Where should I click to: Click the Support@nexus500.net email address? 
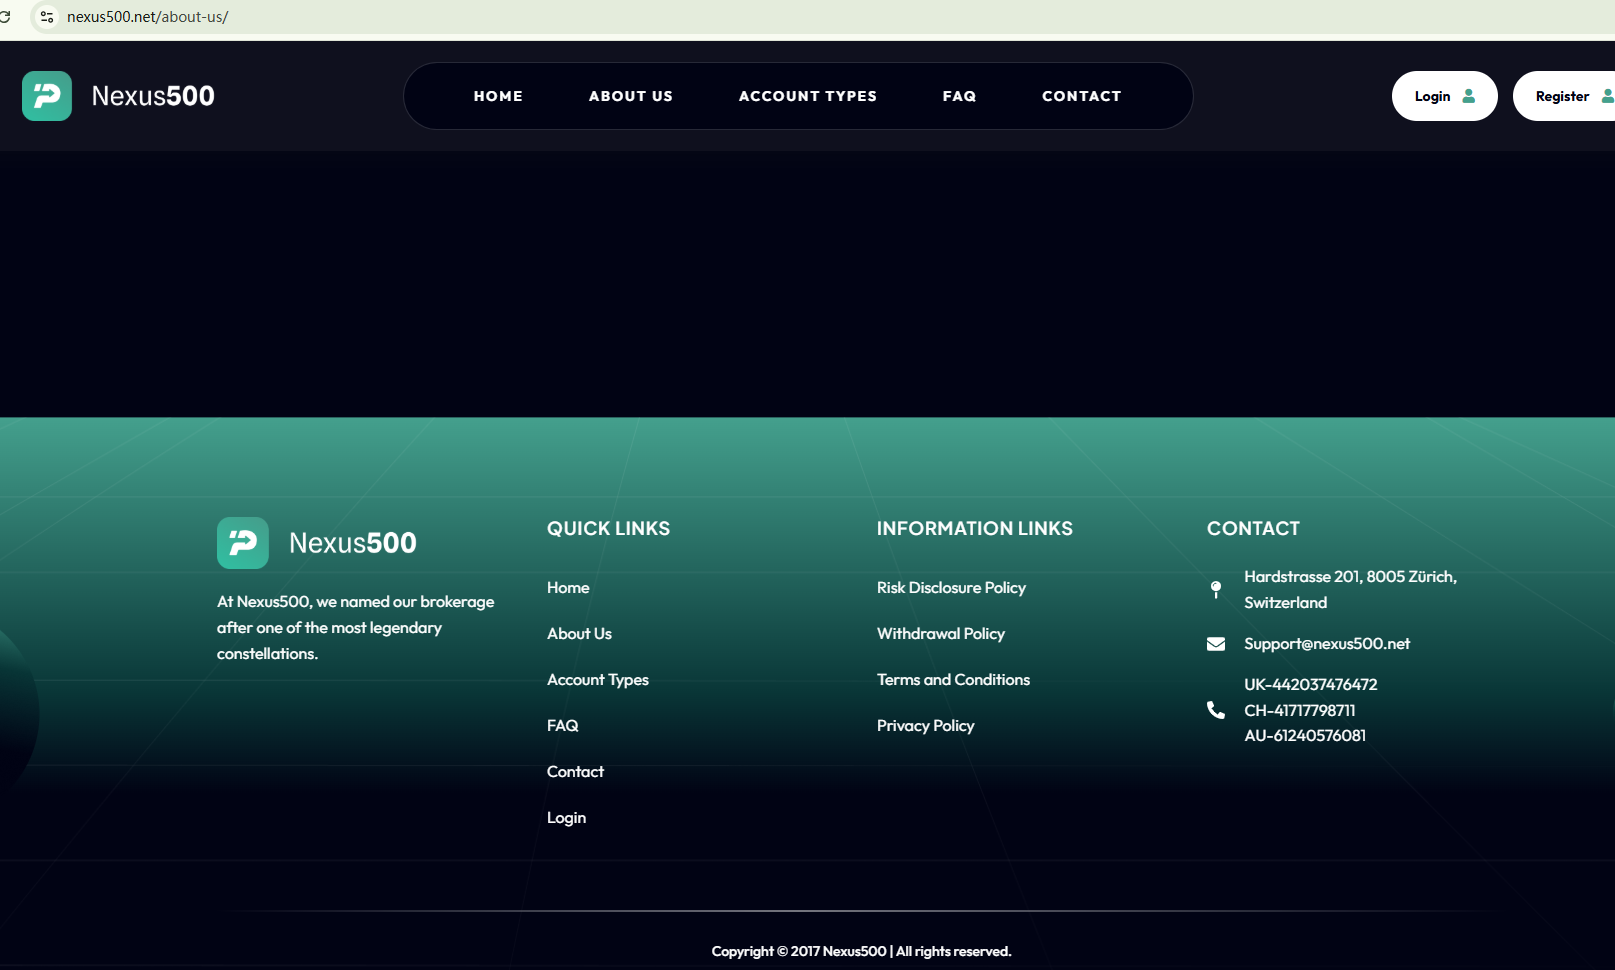pos(1326,644)
